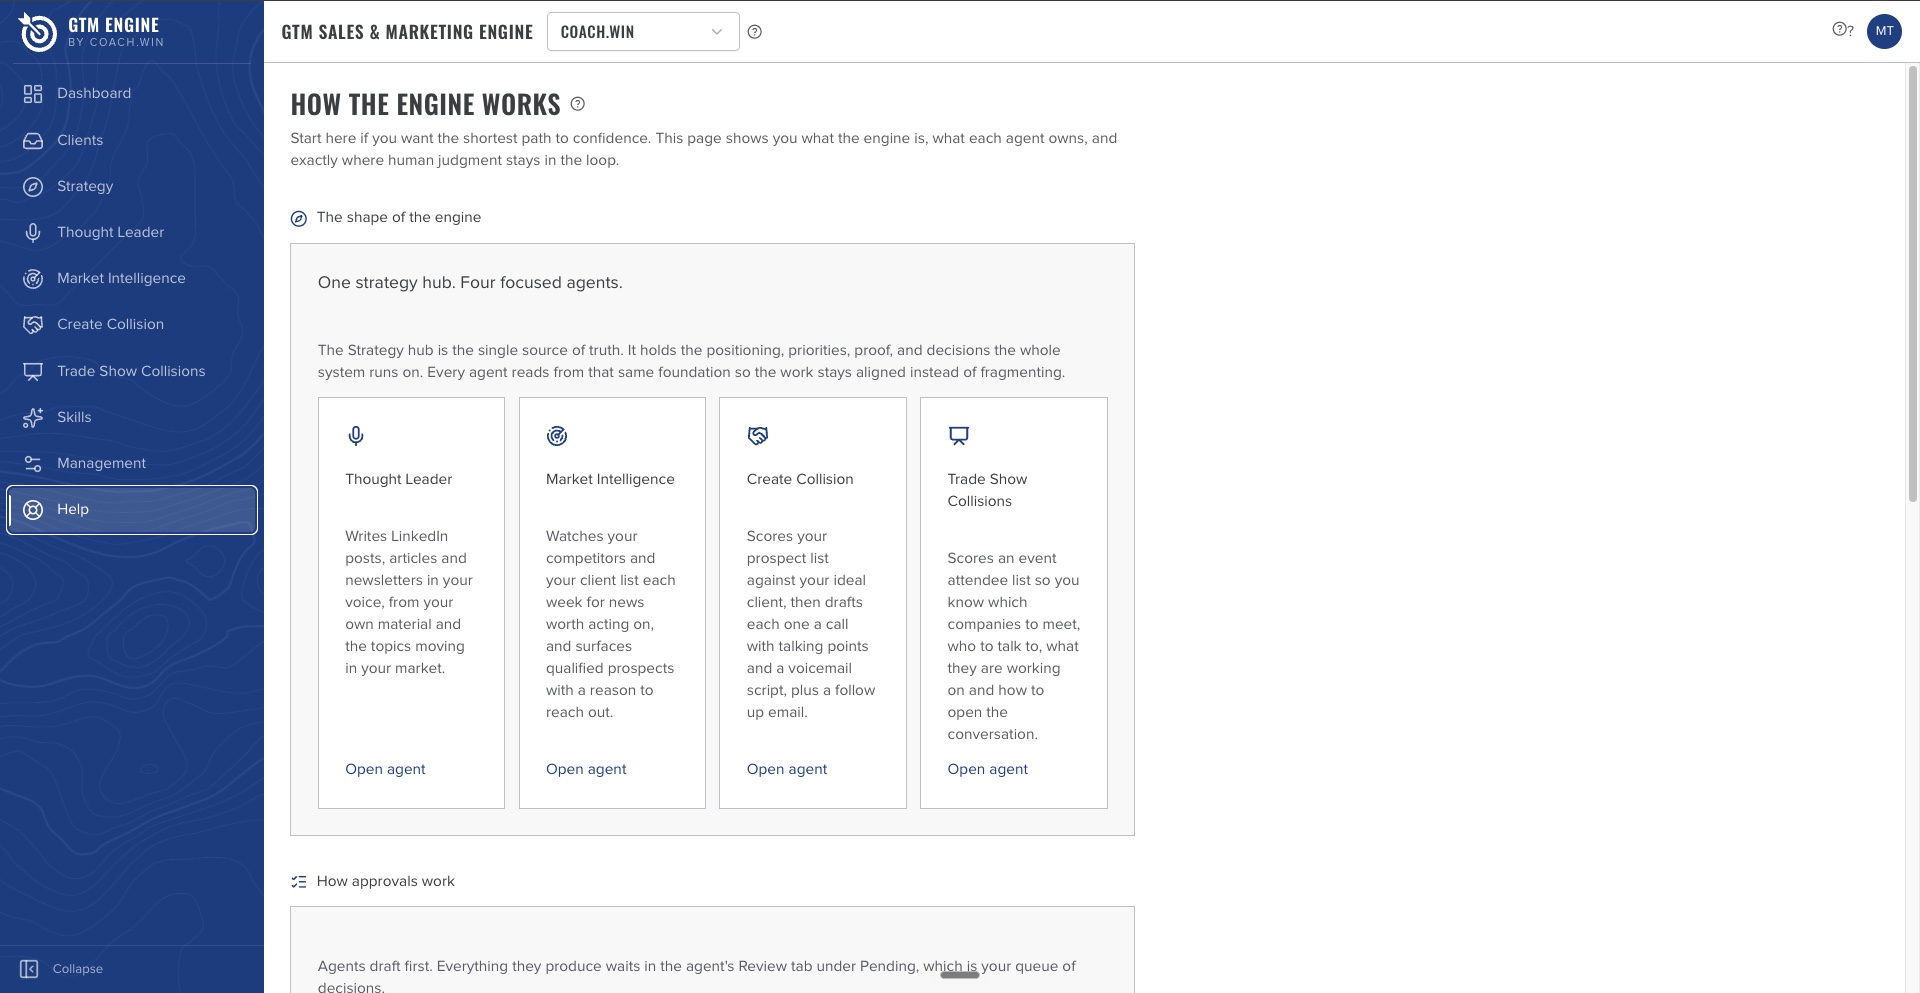Image resolution: width=1920 pixels, height=993 pixels.
Task: Click the help icon beside COACH.WIN dropdown
Action: click(x=755, y=32)
